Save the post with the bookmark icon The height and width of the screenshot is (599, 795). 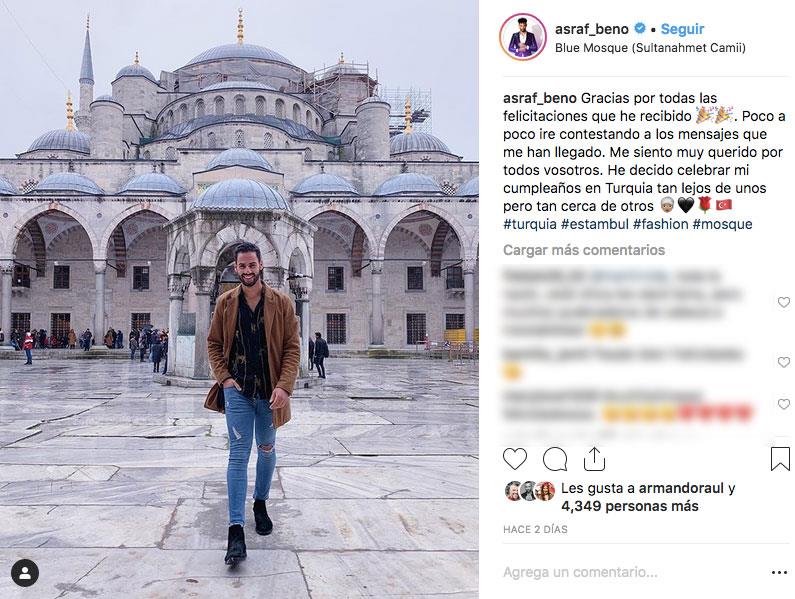780,459
